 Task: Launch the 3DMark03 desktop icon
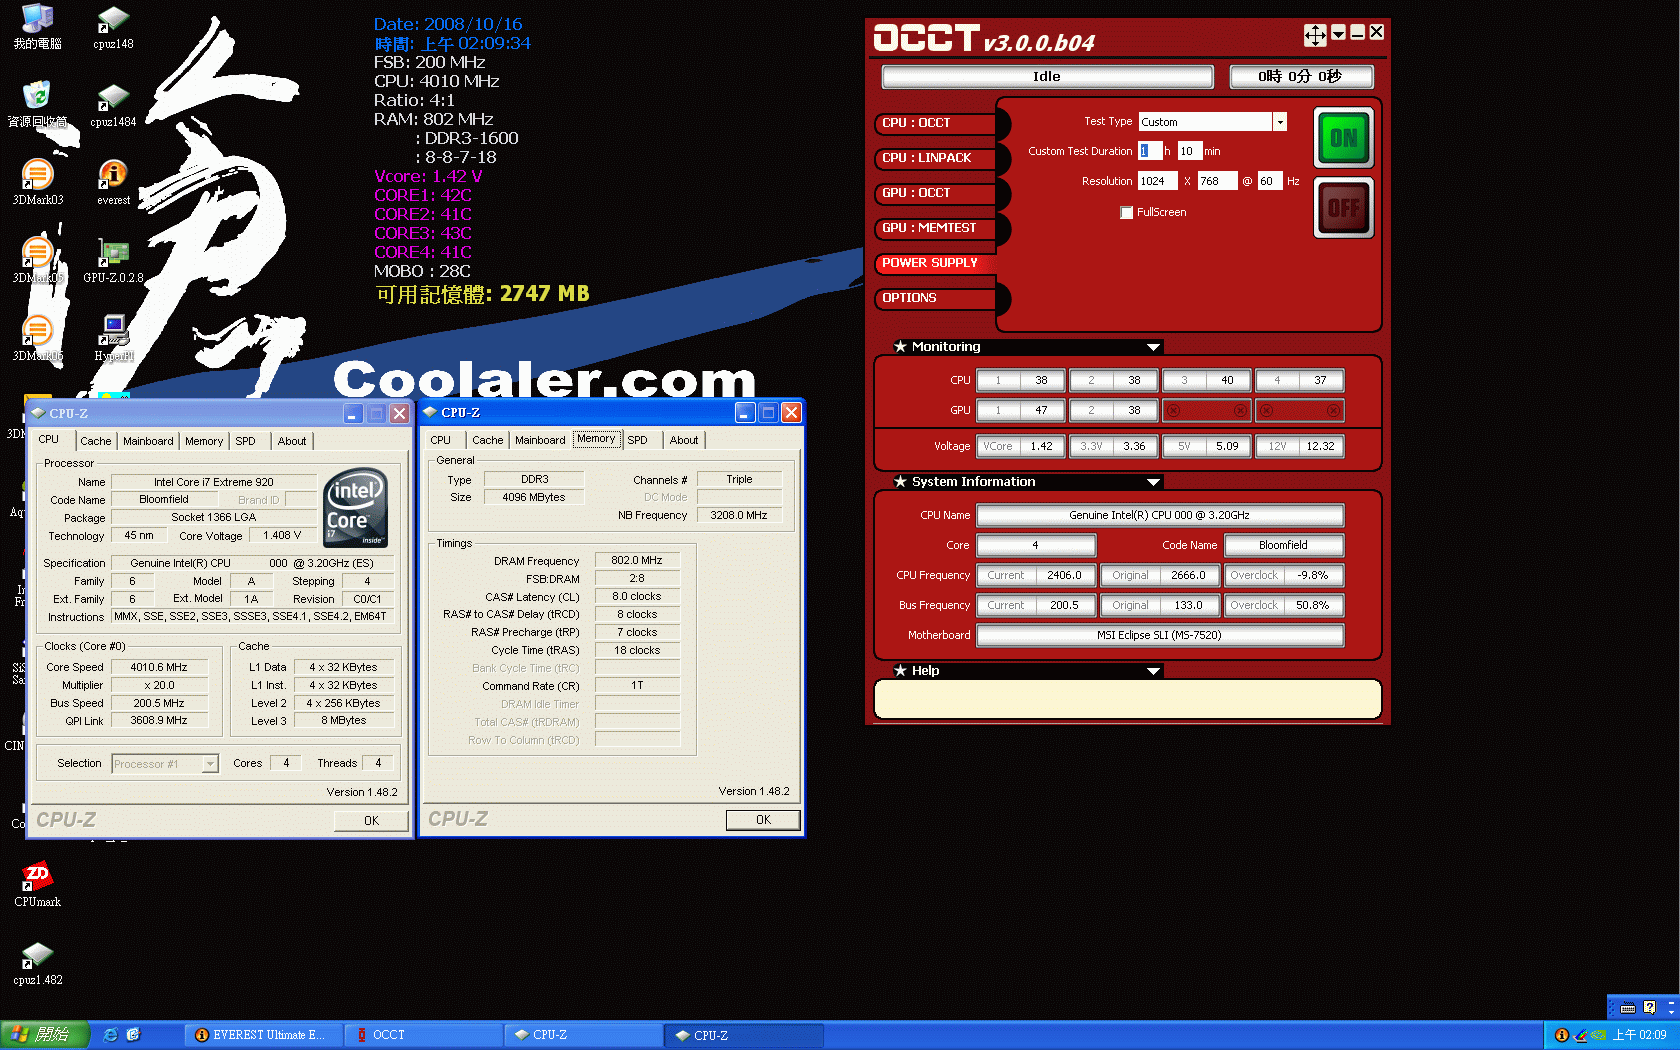click(x=37, y=183)
